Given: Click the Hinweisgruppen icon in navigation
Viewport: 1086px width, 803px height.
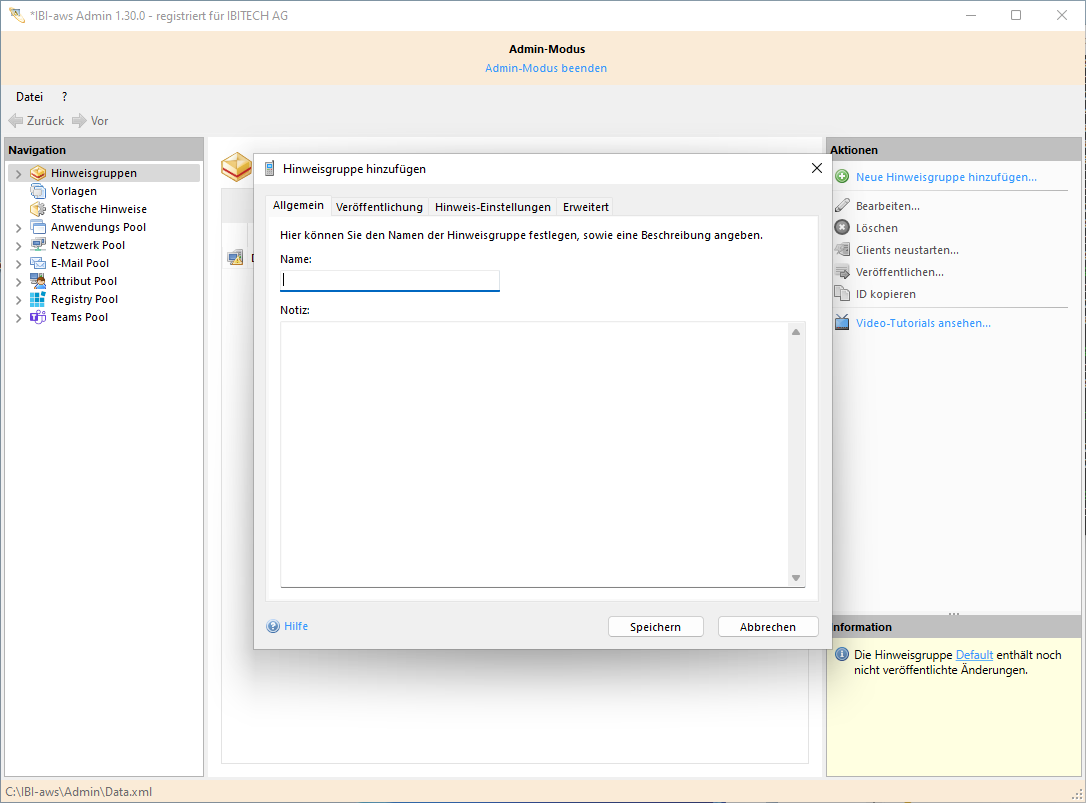Looking at the screenshot, I should pos(38,173).
